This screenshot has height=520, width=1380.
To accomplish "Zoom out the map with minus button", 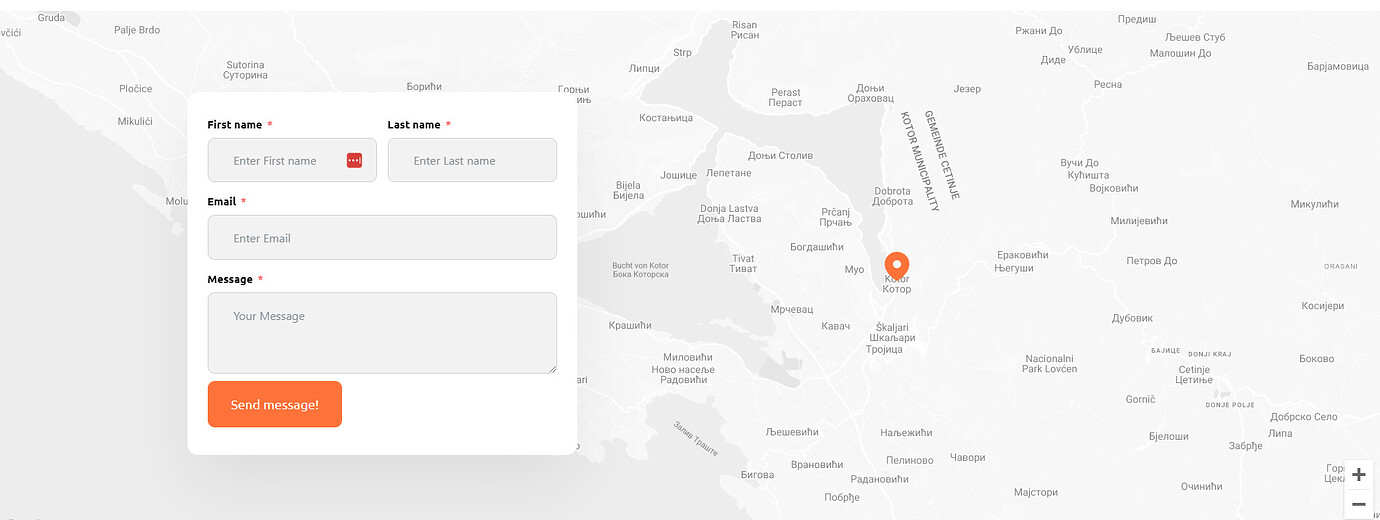I will point(1359,504).
